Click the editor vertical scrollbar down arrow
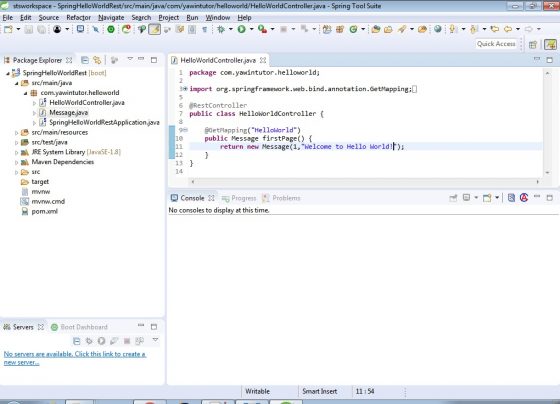The height and width of the screenshot is (404, 560). coord(548,173)
